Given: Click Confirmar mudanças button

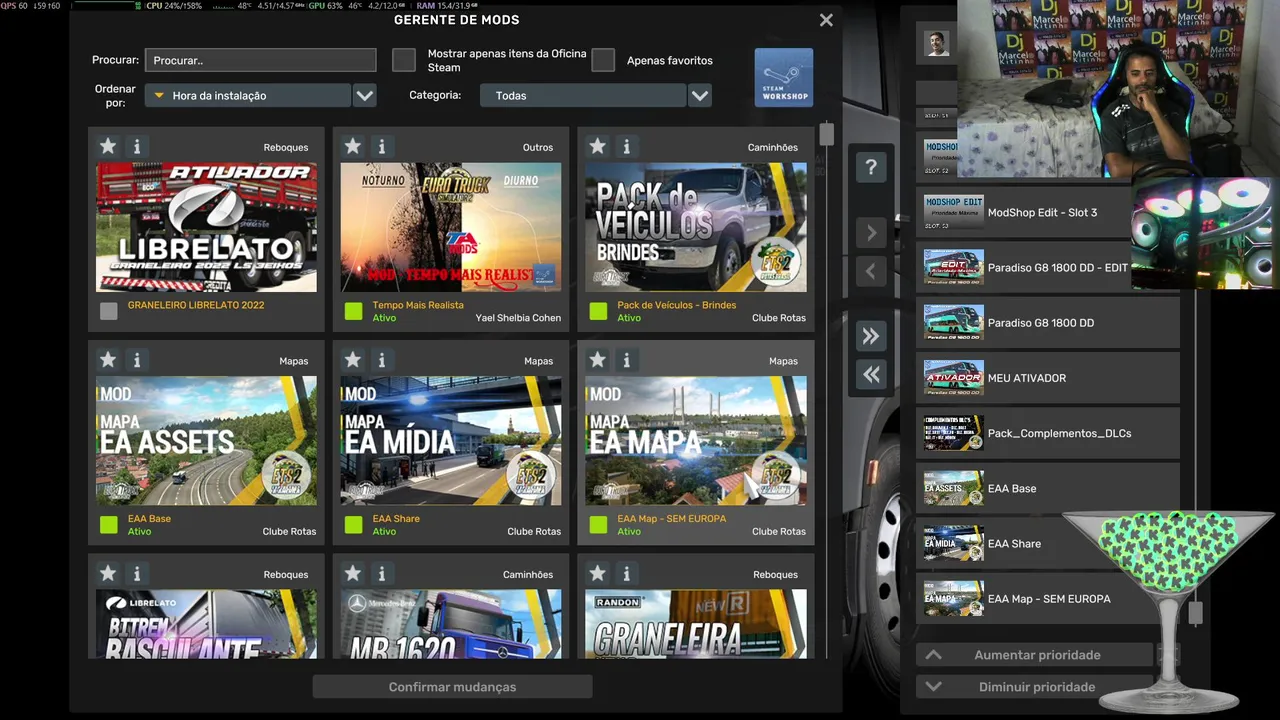Looking at the screenshot, I should (x=452, y=687).
